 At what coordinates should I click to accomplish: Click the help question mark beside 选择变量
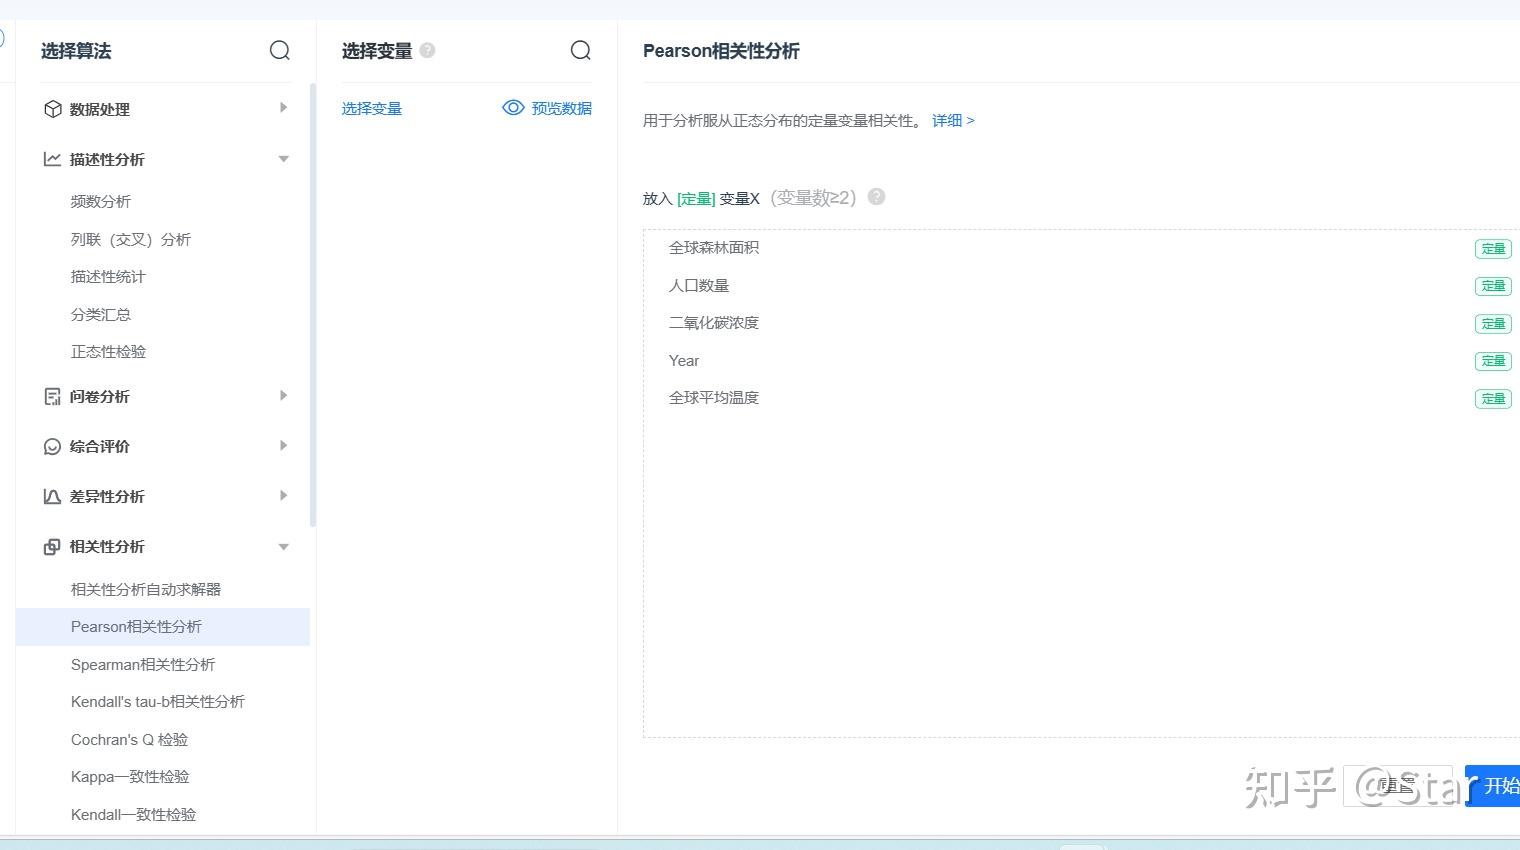click(427, 50)
